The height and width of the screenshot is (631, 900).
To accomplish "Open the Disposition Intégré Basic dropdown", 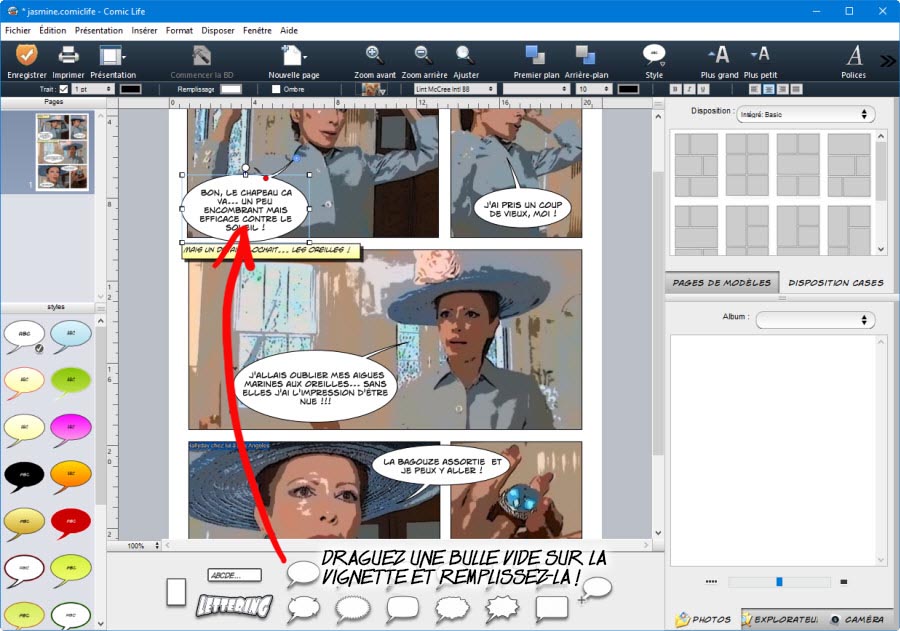I will coord(805,114).
